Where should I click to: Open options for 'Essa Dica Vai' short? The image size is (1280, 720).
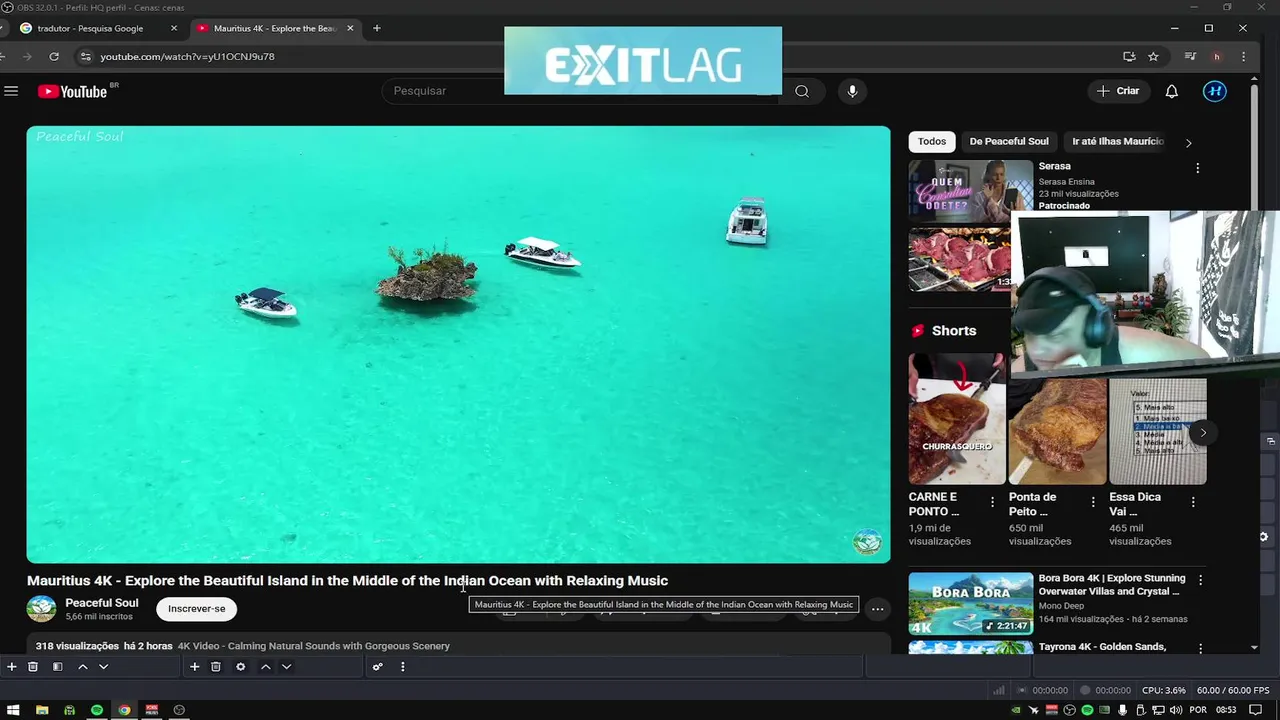pyautogui.click(x=1193, y=502)
